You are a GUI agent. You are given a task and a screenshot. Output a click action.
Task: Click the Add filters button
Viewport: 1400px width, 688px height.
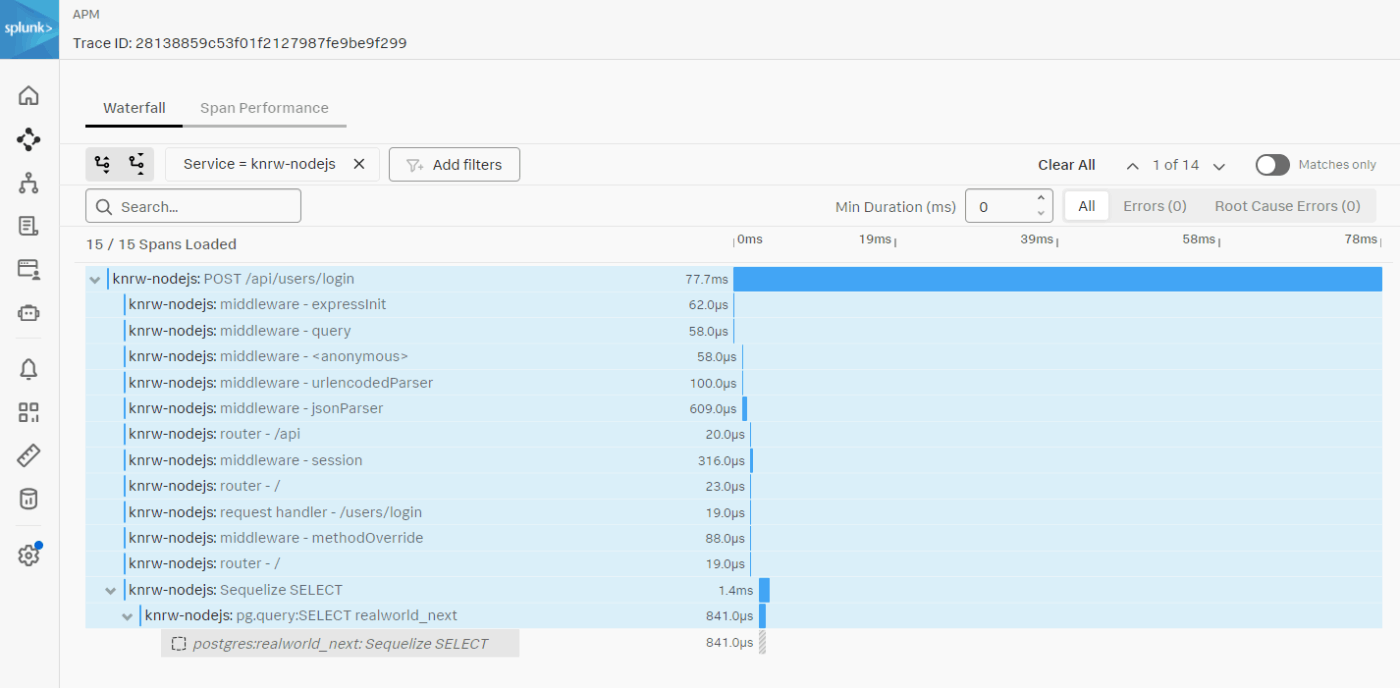point(454,164)
